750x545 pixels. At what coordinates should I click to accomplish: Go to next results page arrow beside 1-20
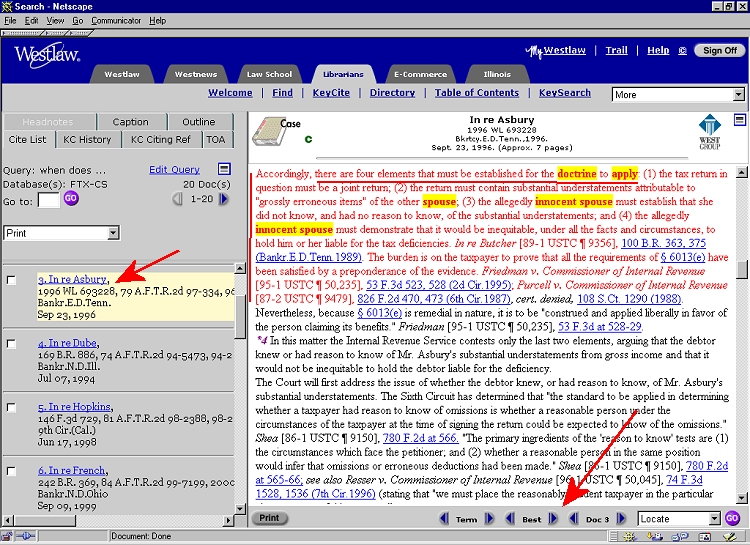coord(223,199)
